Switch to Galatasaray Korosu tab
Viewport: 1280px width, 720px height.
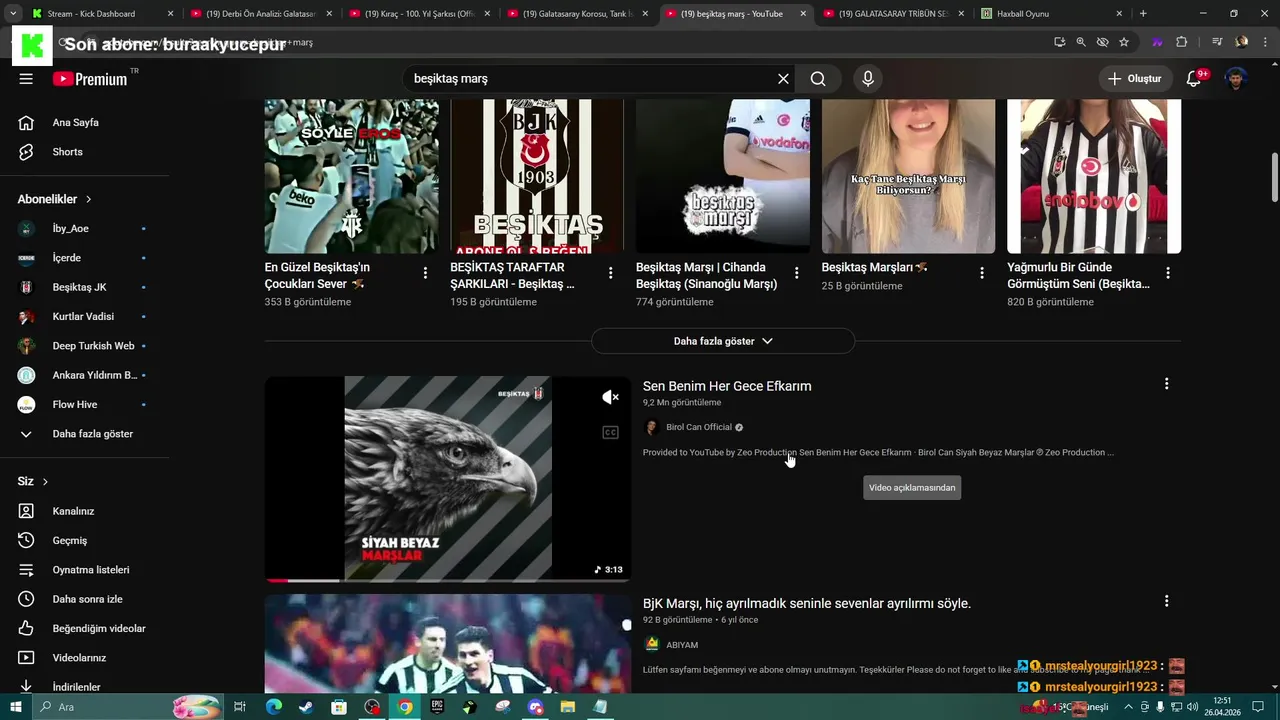click(577, 13)
